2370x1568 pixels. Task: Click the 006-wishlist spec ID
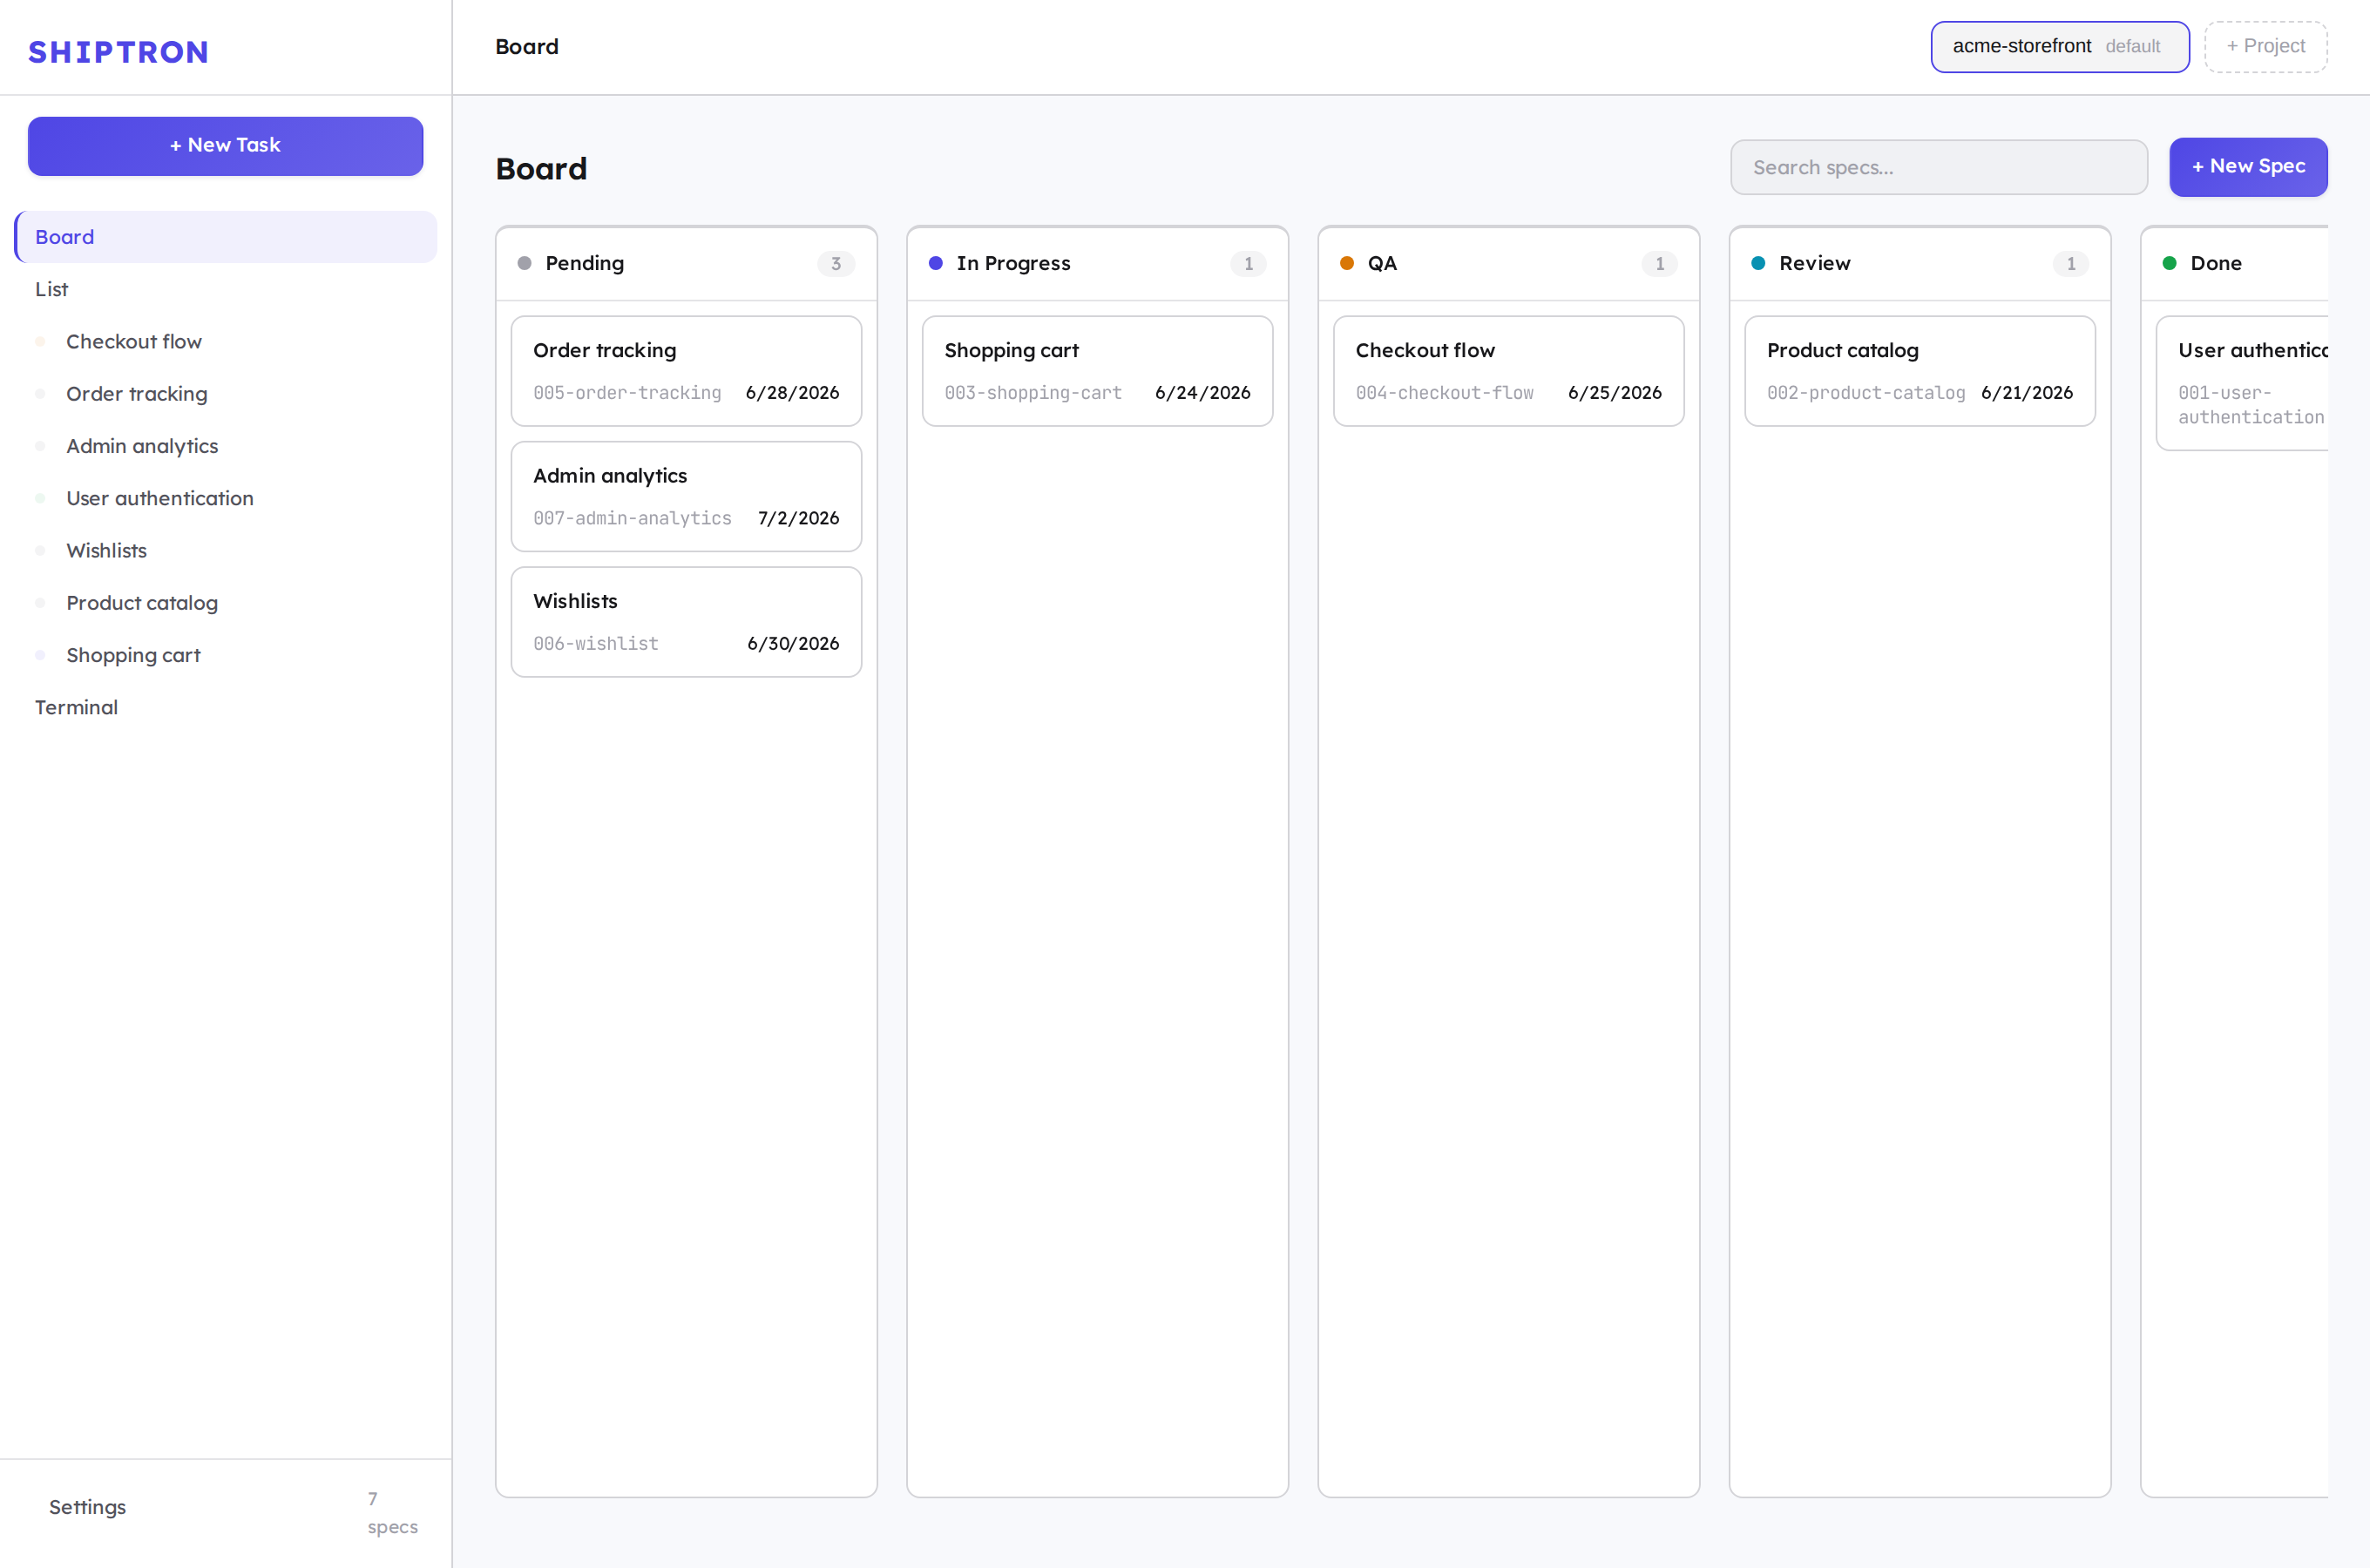(x=596, y=644)
